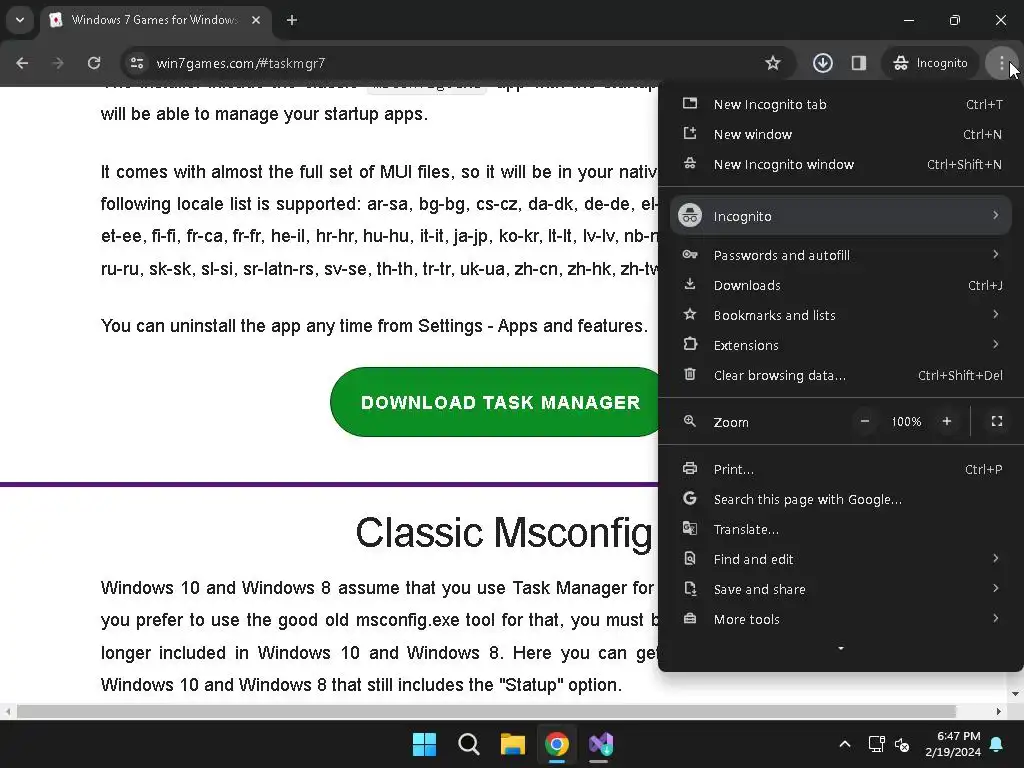Expand Passwords and autofill submenu

click(x=841, y=255)
